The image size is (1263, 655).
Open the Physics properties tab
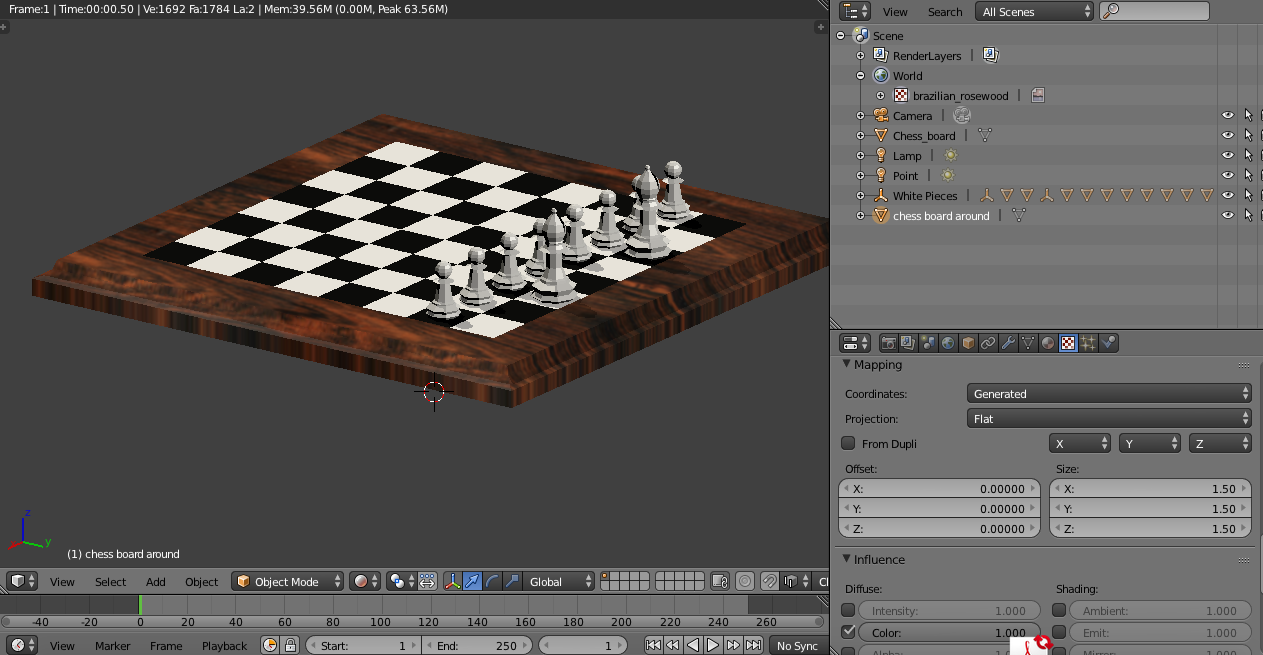click(x=1108, y=343)
